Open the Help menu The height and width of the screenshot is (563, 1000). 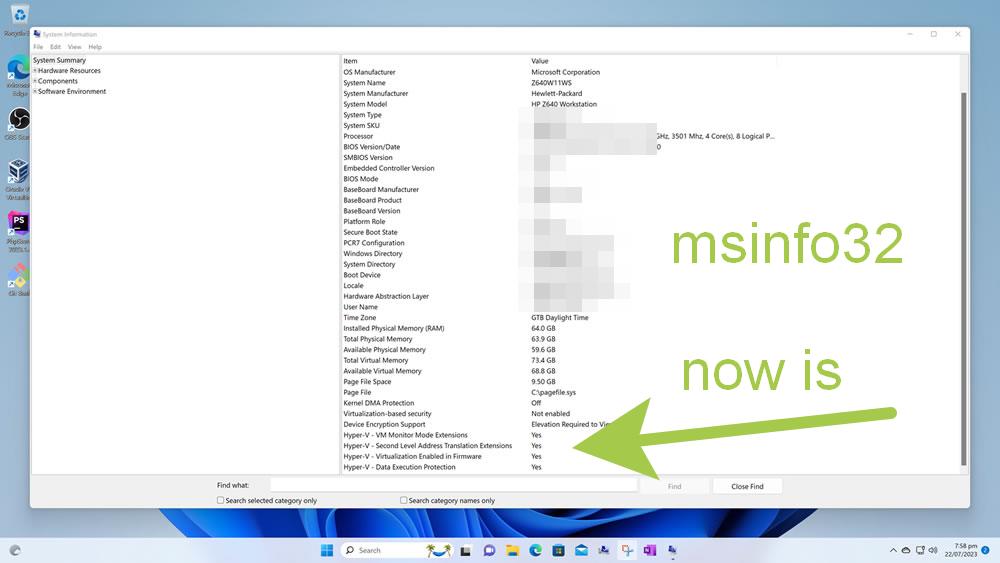(95, 47)
